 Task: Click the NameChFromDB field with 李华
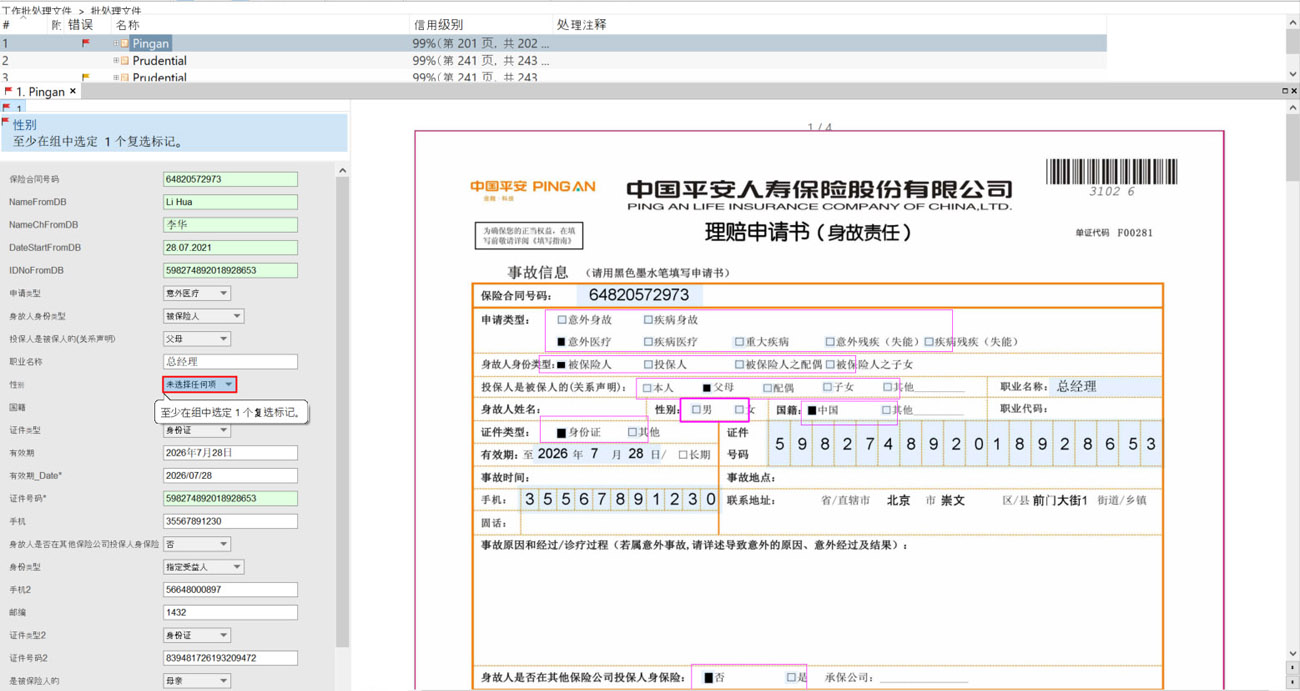(230, 225)
